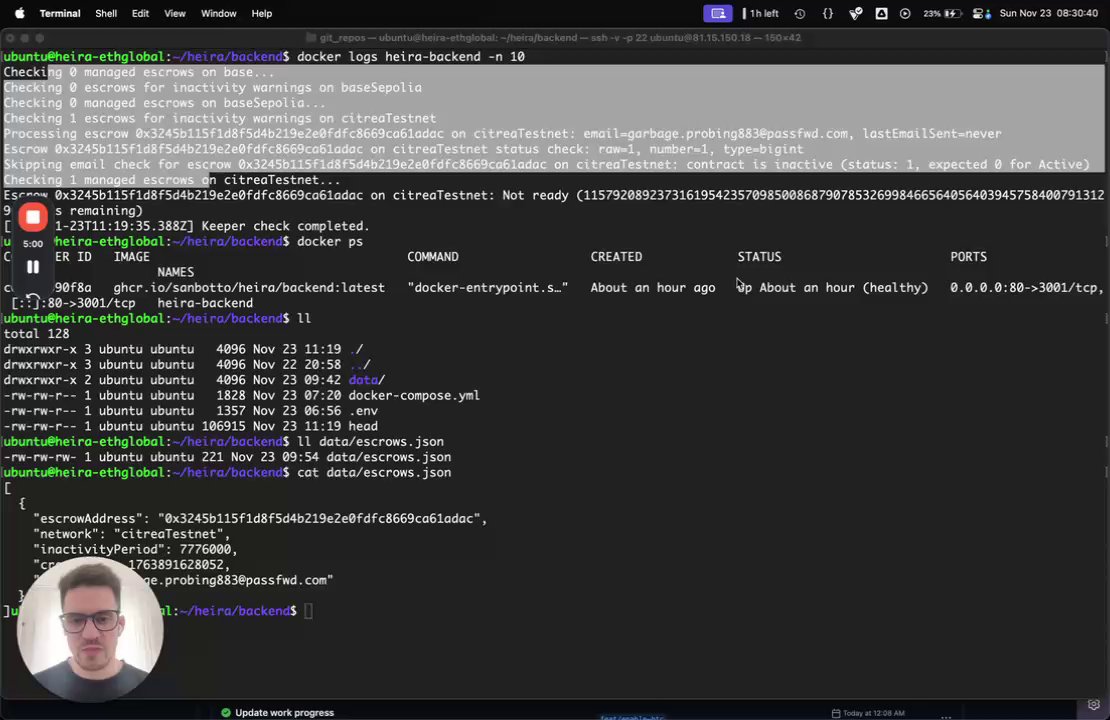Viewport: 1110px width, 720px height.
Task: Click the 'NAMES' column header
Action: [176, 272]
